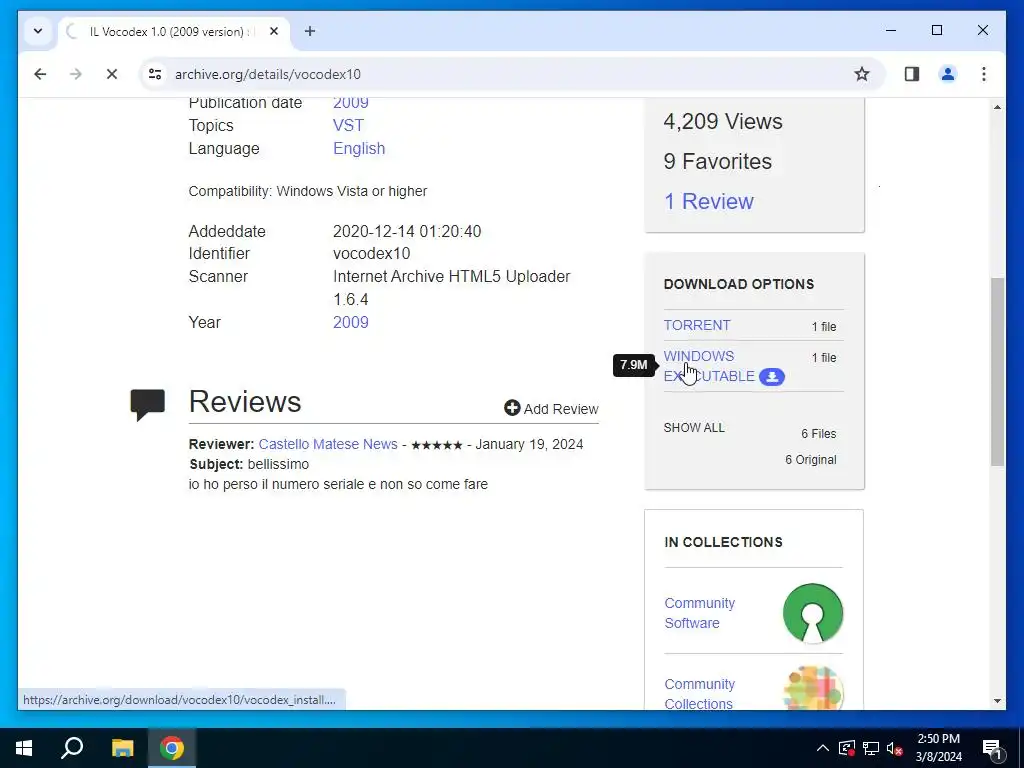Click the page vertical scrollbar thumb

pyautogui.click(x=997, y=372)
